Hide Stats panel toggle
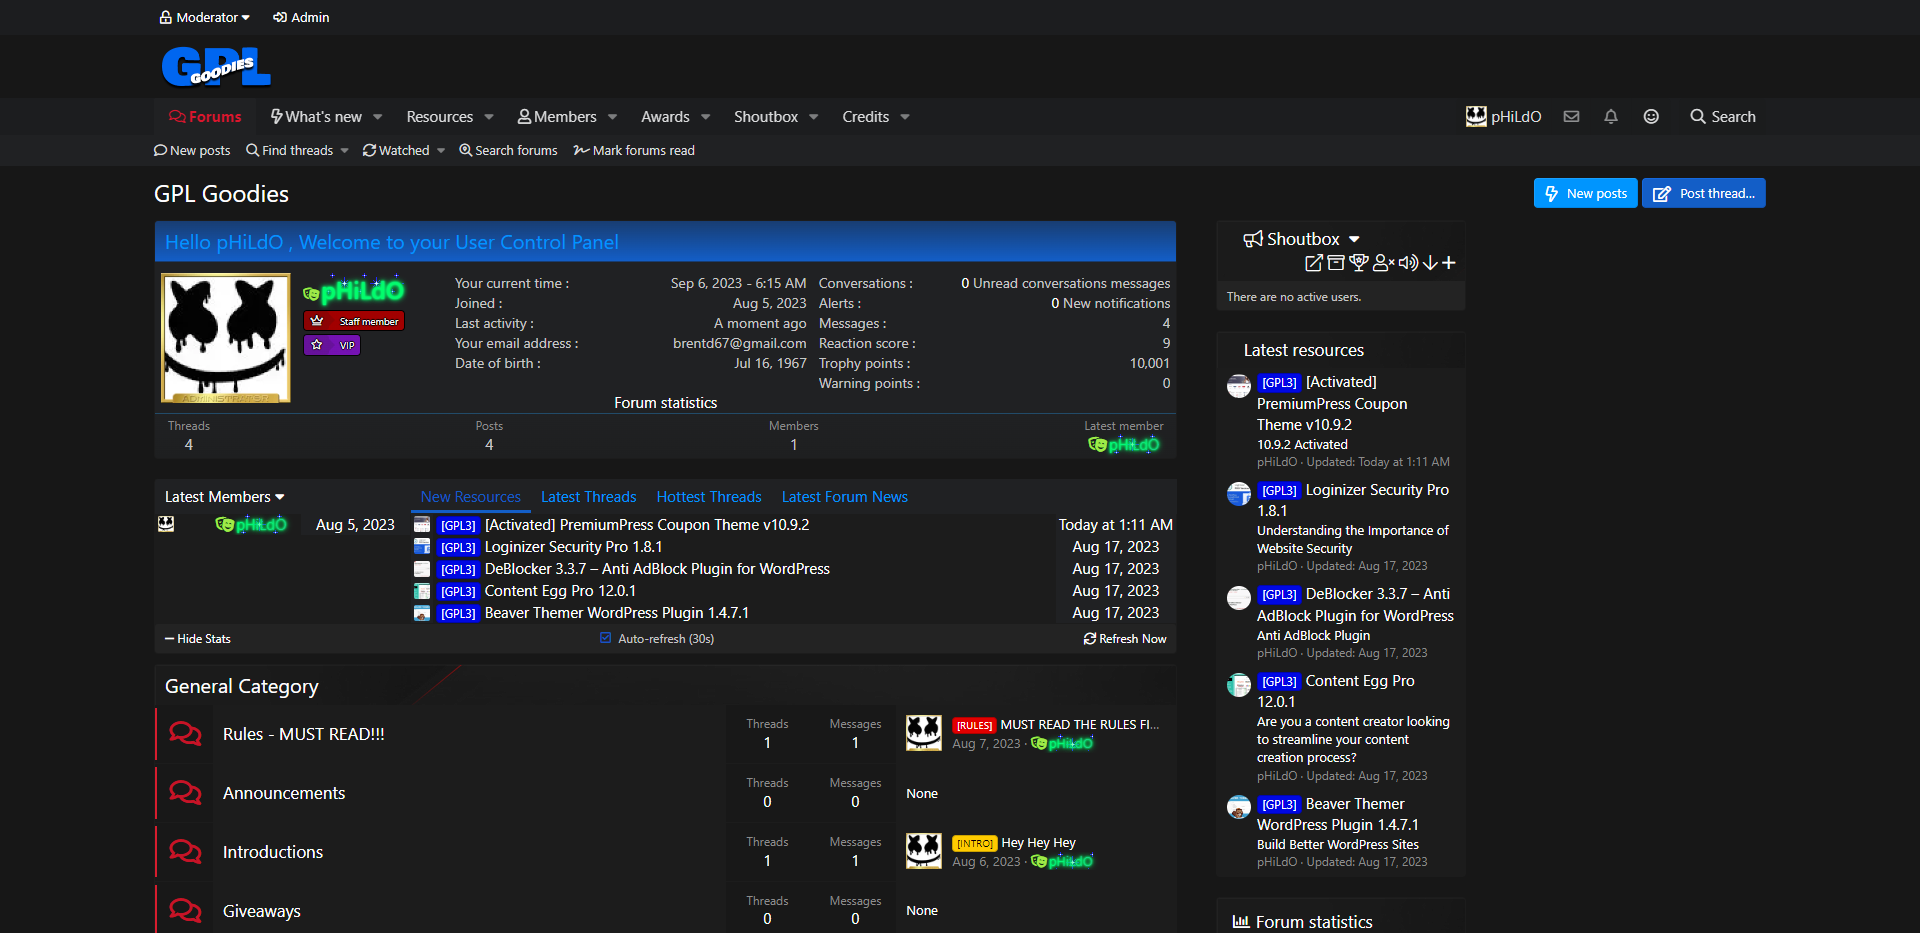 pyautogui.click(x=198, y=639)
